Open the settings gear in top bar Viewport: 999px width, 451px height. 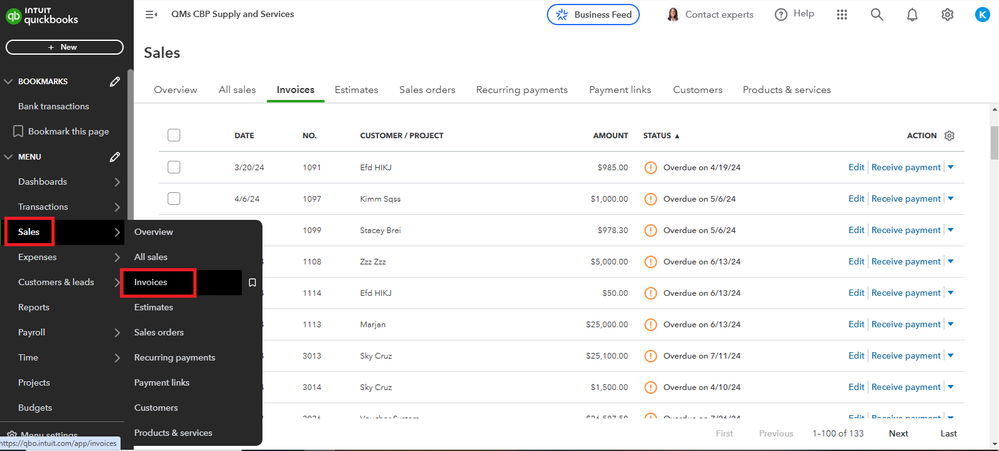coord(947,15)
